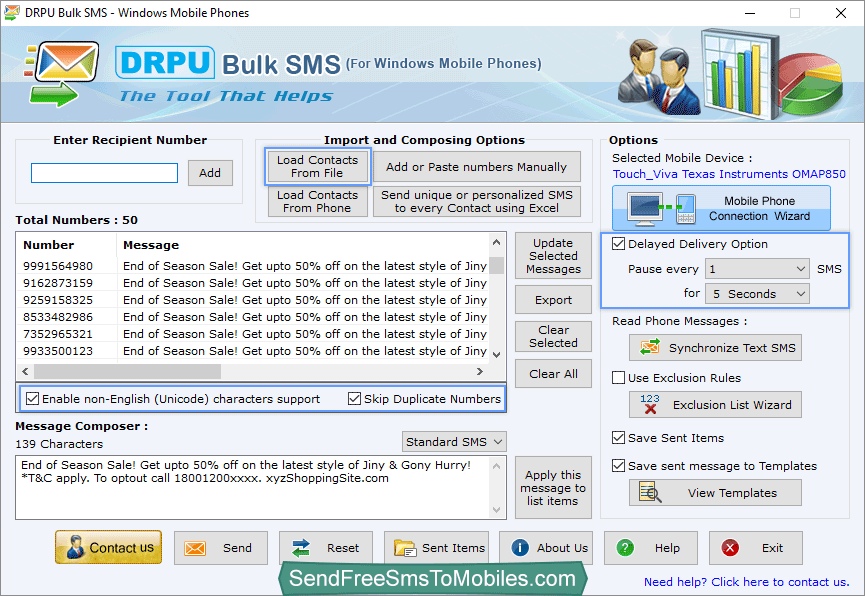
Task: Select the row for number 9933500123
Action: (x=254, y=352)
